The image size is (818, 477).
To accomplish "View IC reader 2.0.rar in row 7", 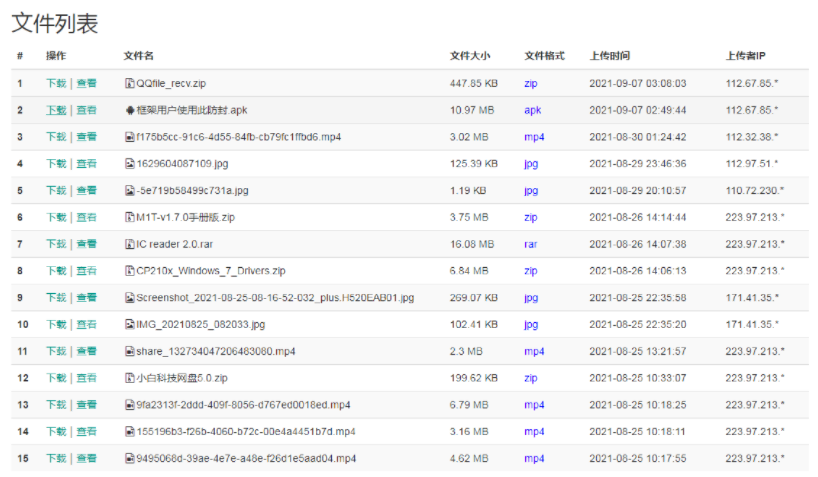I will coord(87,244).
